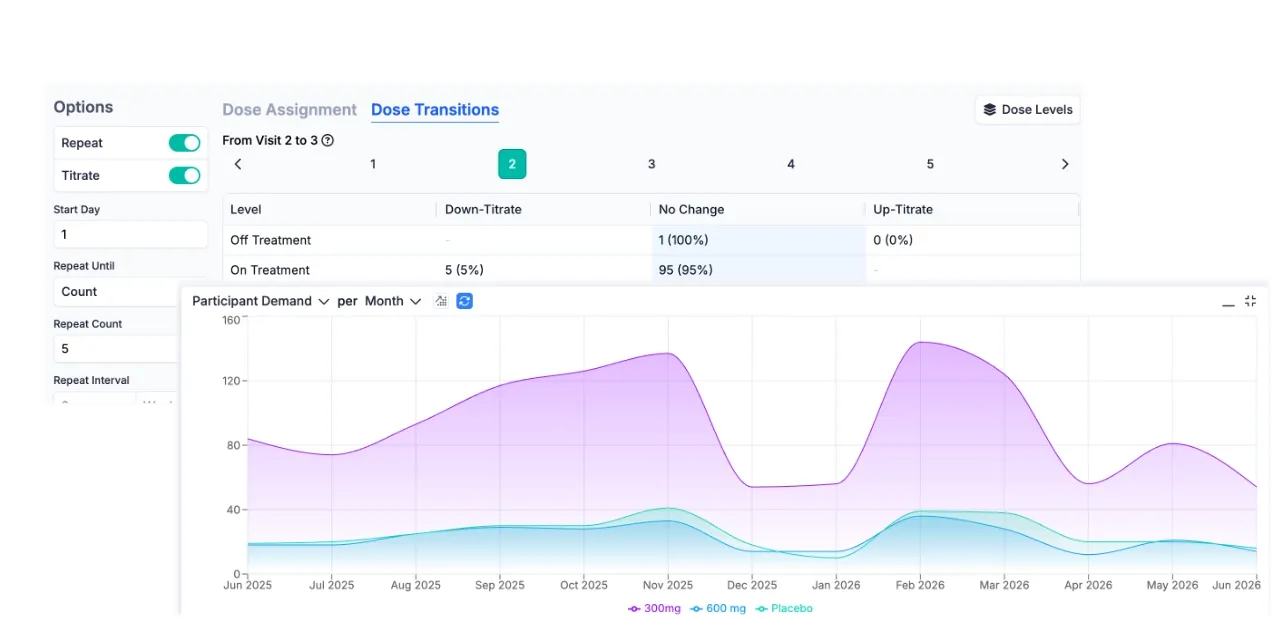Select the Dose Transitions tab
This screenshot has width=1288, height=640.
click(434, 110)
